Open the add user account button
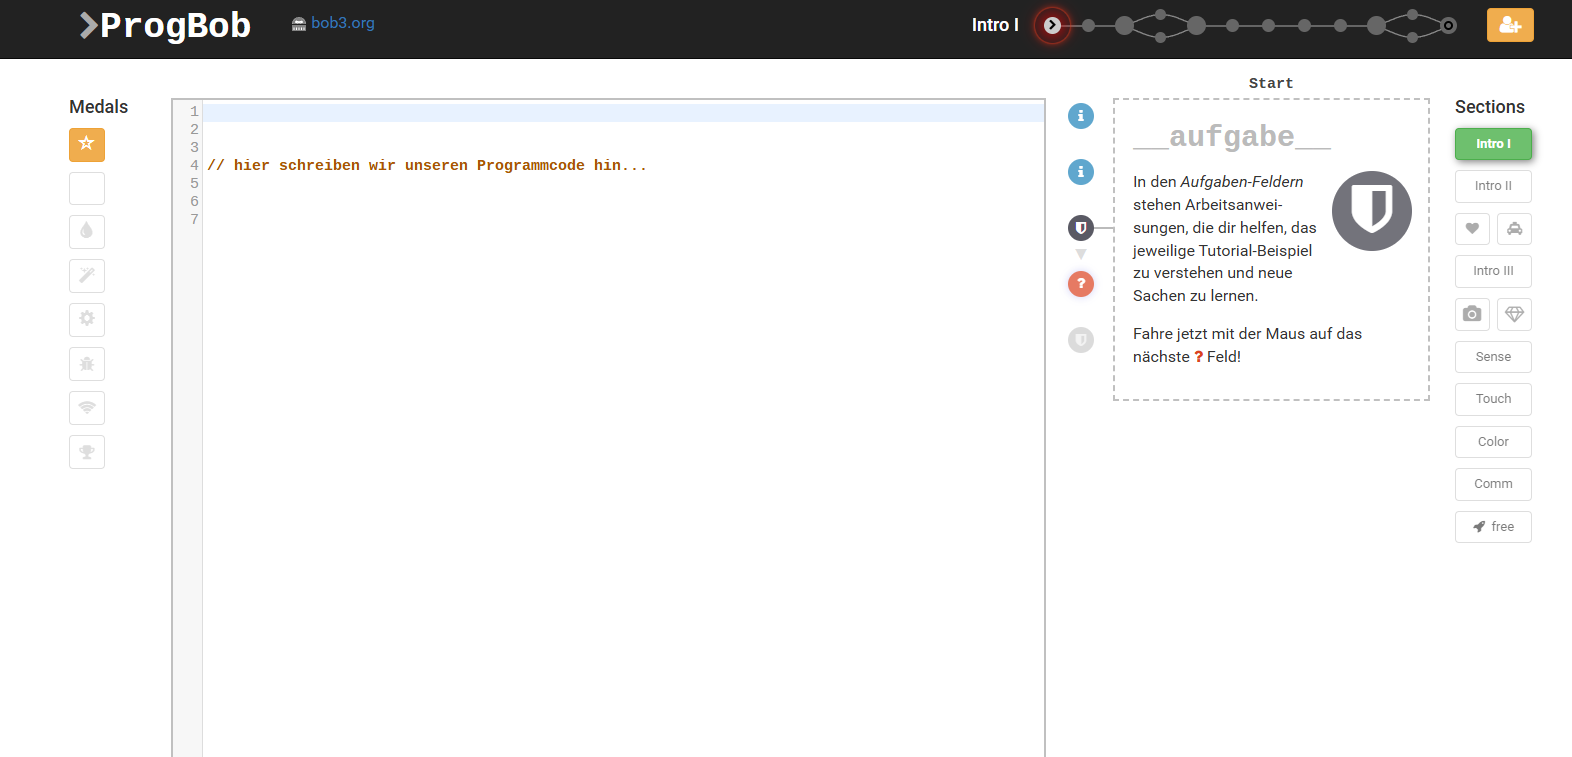Viewport: 1572px width, 757px height. (1509, 25)
